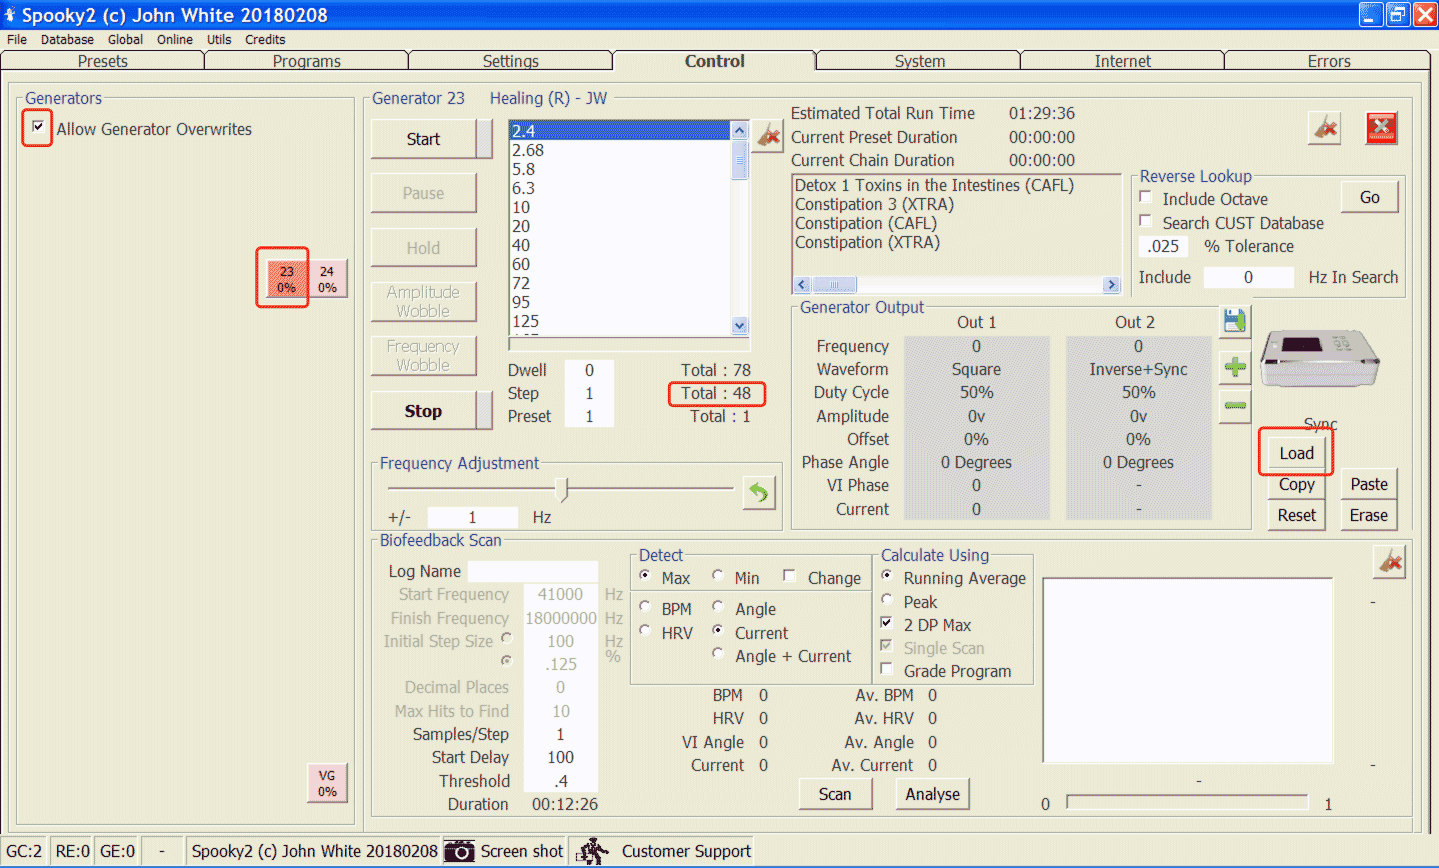Toggle Allow Generator Overwrites checkbox
The height and width of the screenshot is (868, 1439).
point(38,127)
